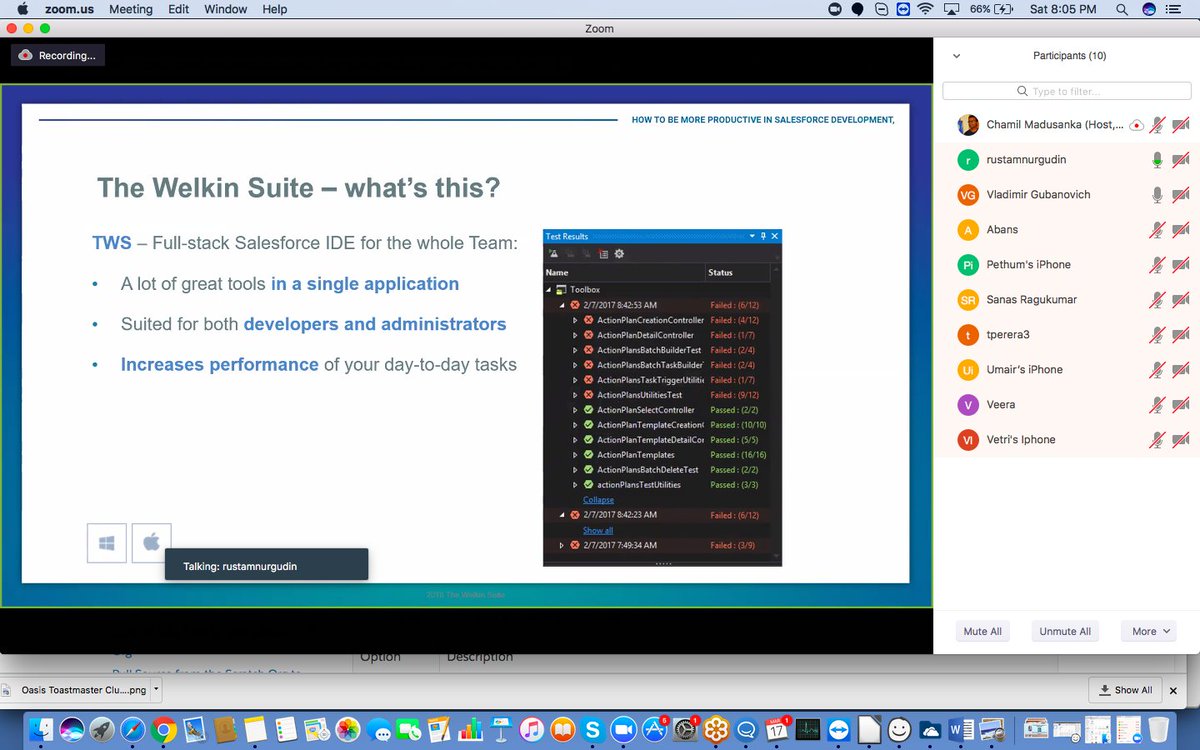Click the orange VG avatar
Image resolution: width=1200 pixels, height=750 pixels.
coord(968,195)
